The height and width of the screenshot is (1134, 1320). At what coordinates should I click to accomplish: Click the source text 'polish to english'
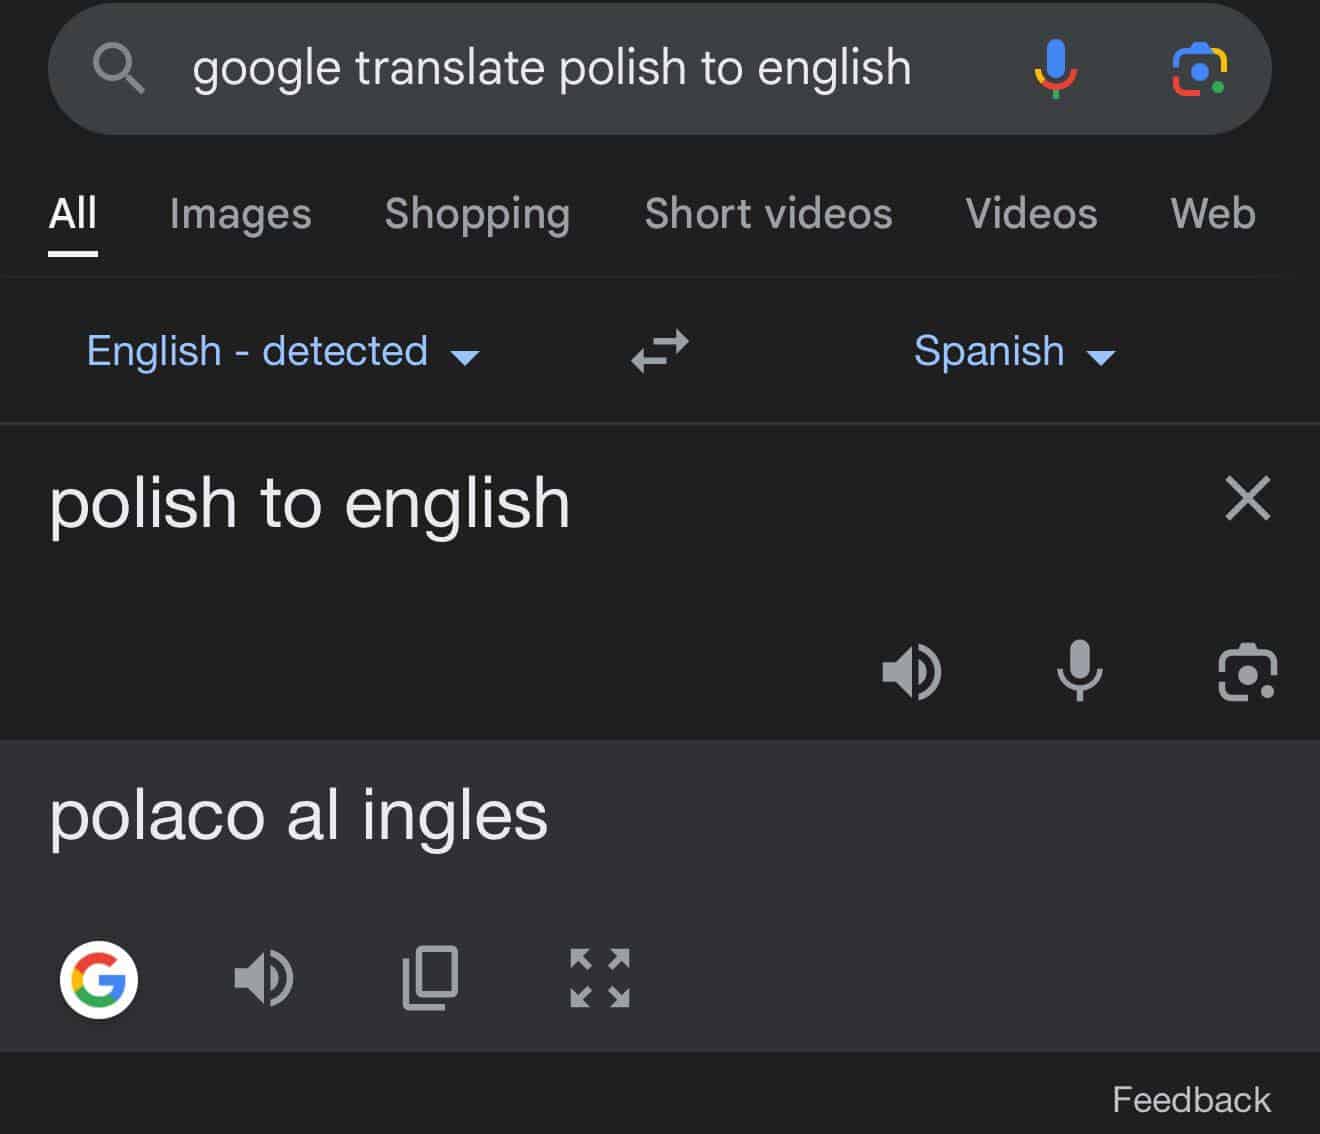[x=310, y=503]
